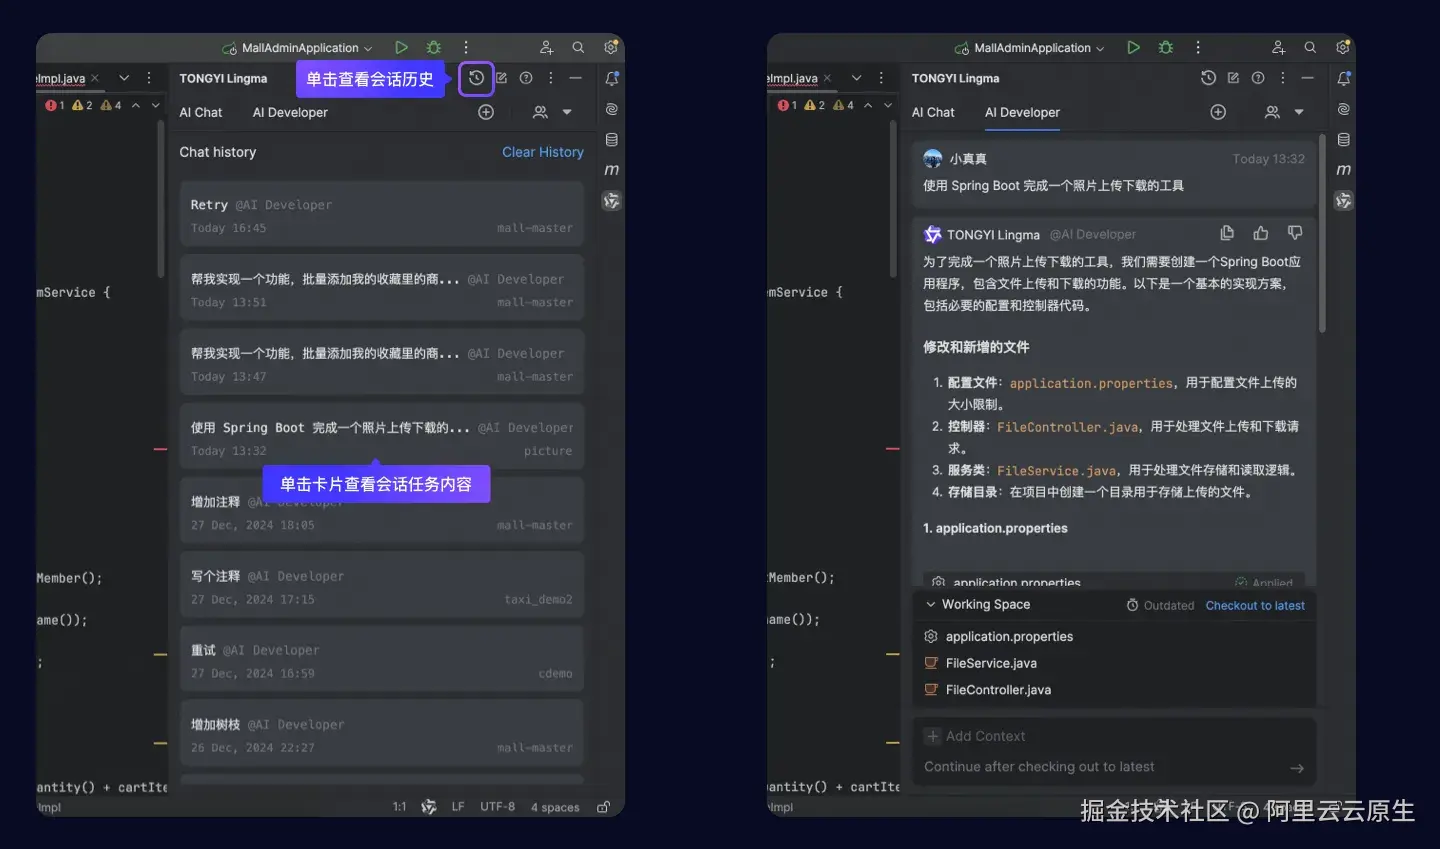Run MallAdminApplication in the right window

click(1133, 47)
